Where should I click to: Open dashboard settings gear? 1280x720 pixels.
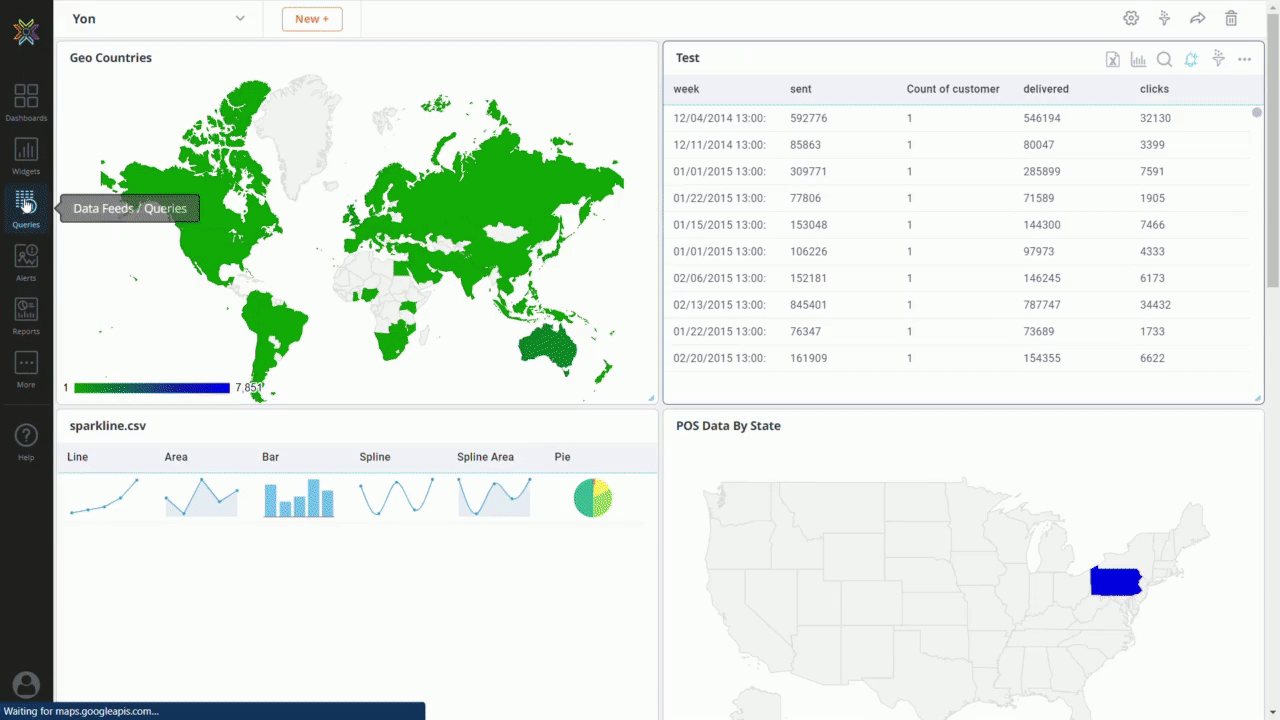(1131, 18)
